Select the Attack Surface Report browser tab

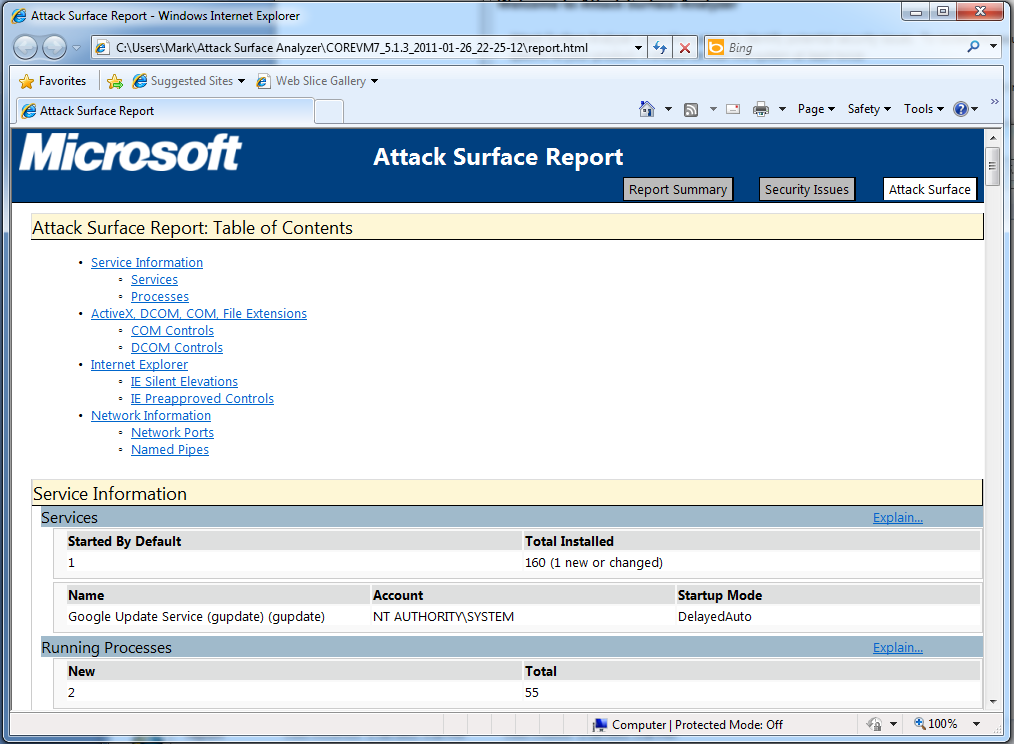166,111
